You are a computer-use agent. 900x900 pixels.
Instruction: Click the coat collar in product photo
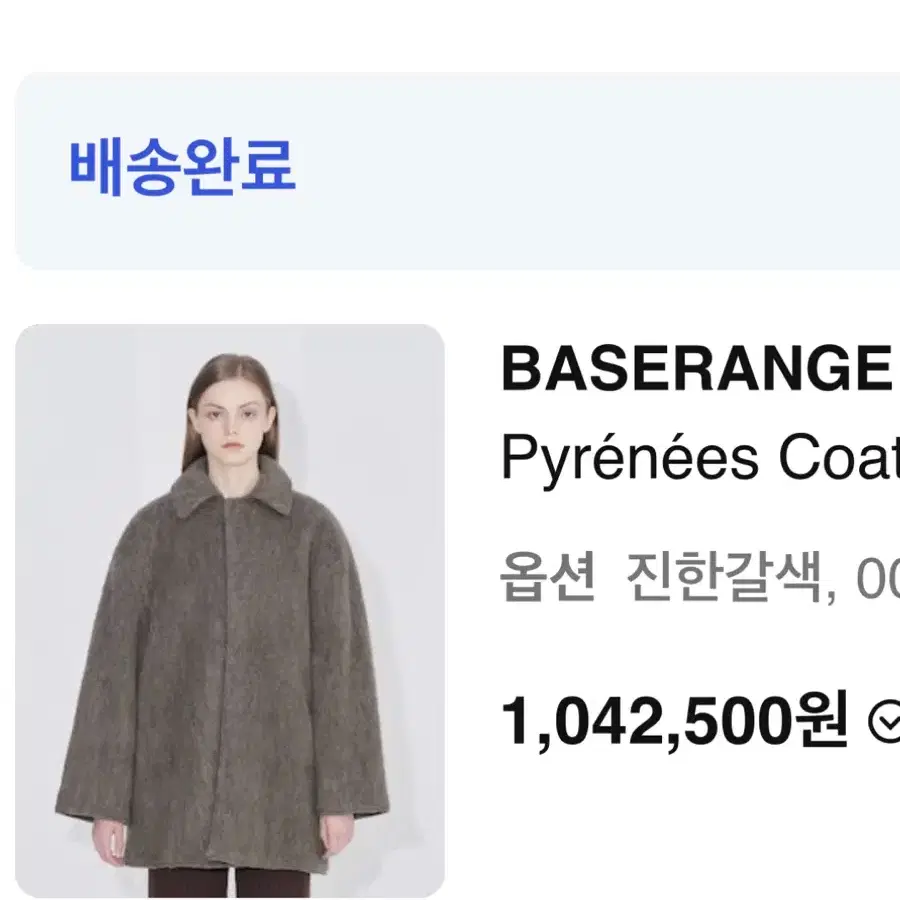[x=232, y=487]
